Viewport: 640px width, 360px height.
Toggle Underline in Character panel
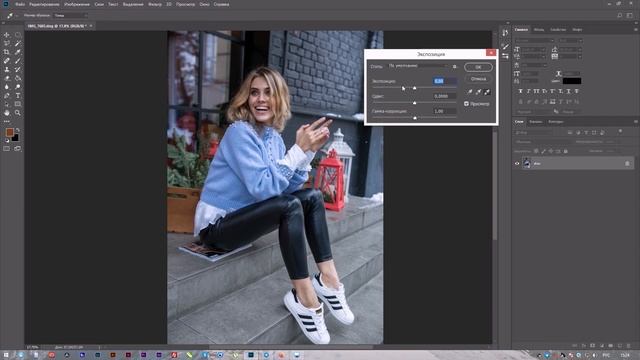[x=569, y=91]
